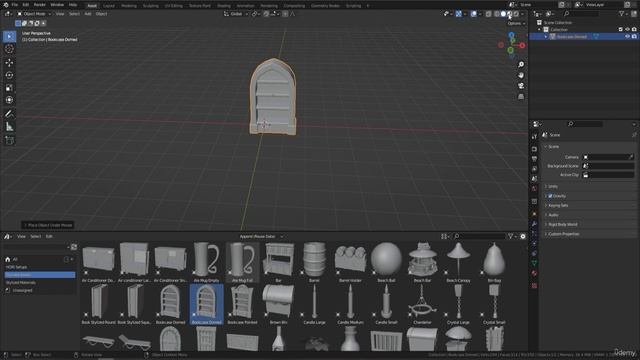
Task: Select the Barrel asset thumbnail
Action: (314, 262)
